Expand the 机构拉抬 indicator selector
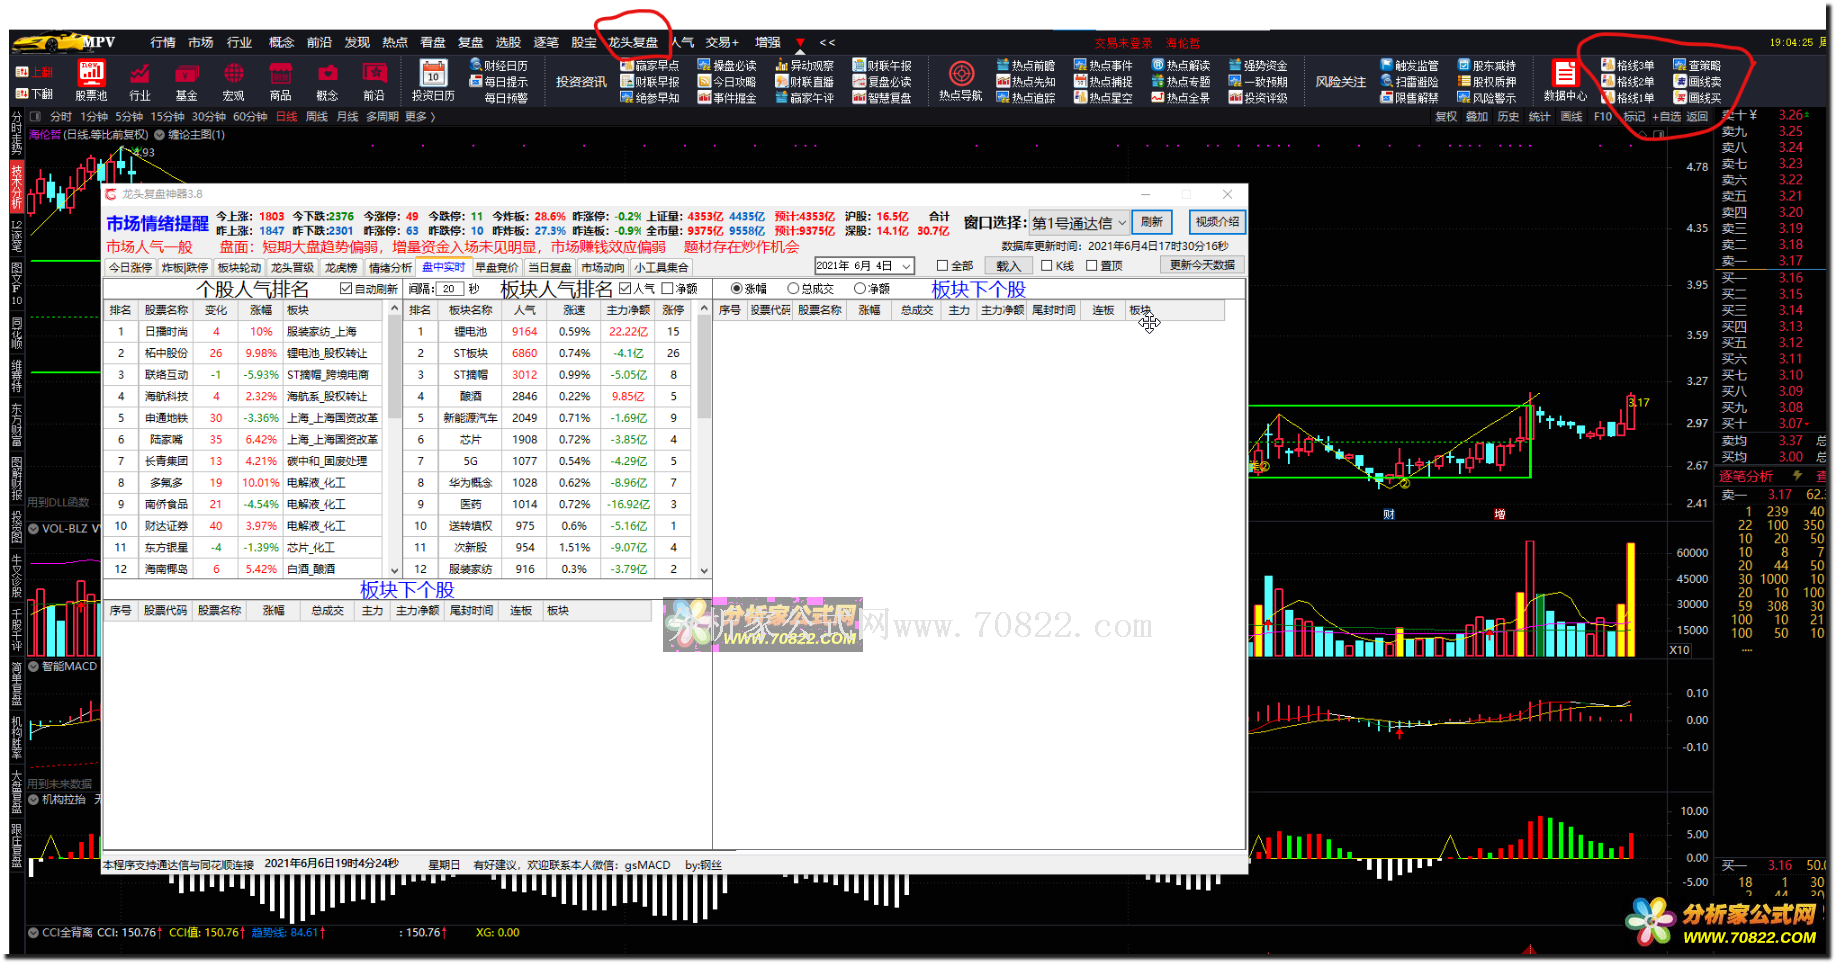Image resolution: width=1836 pixels, height=963 pixels. [x=34, y=800]
